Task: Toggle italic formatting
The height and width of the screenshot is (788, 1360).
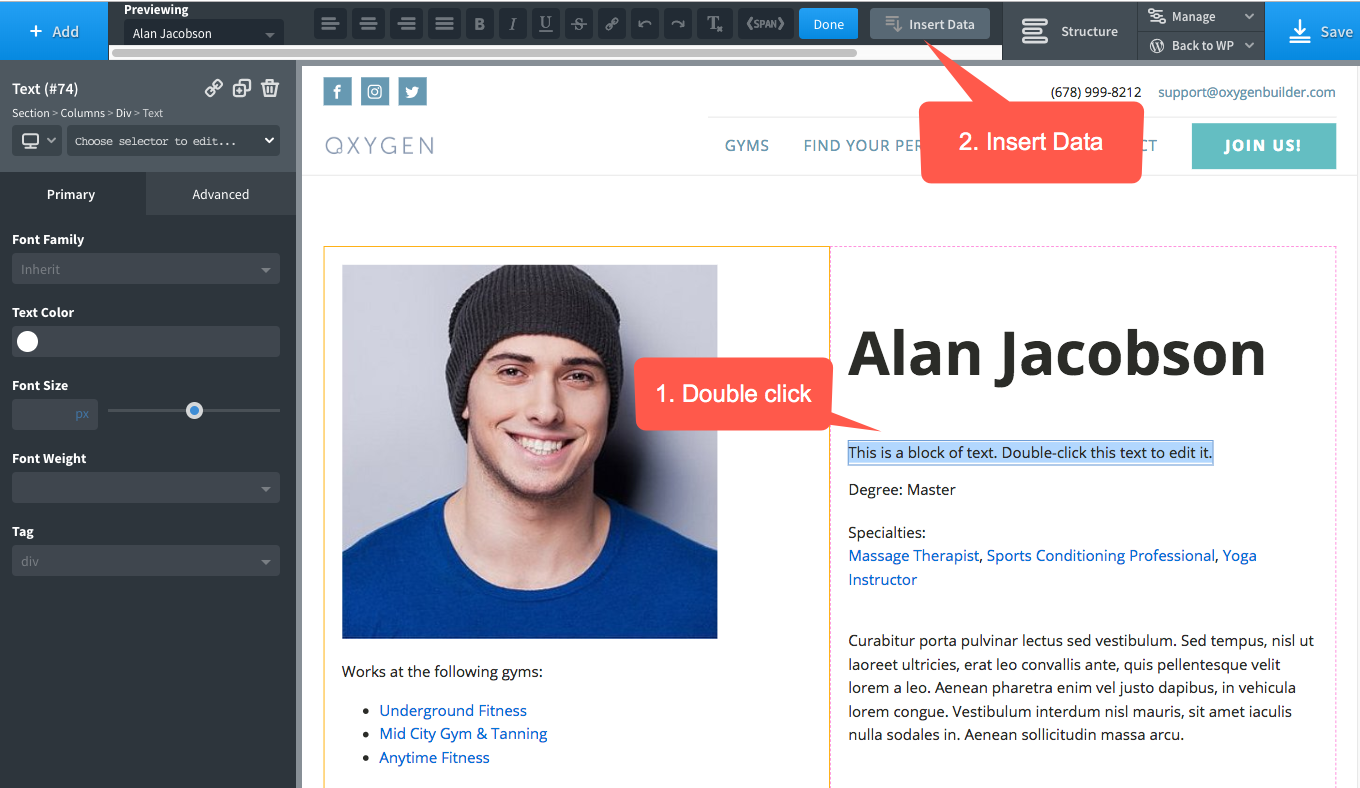Action: tap(512, 24)
